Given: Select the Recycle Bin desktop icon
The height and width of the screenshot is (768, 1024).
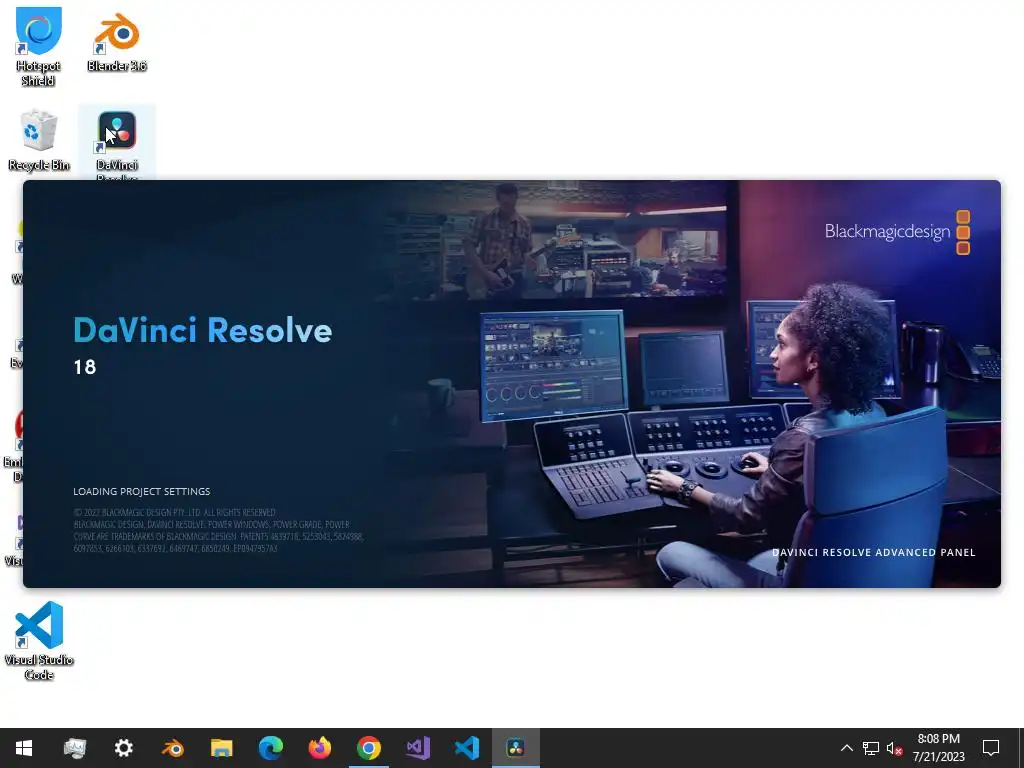Looking at the screenshot, I should pyautogui.click(x=39, y=140).
